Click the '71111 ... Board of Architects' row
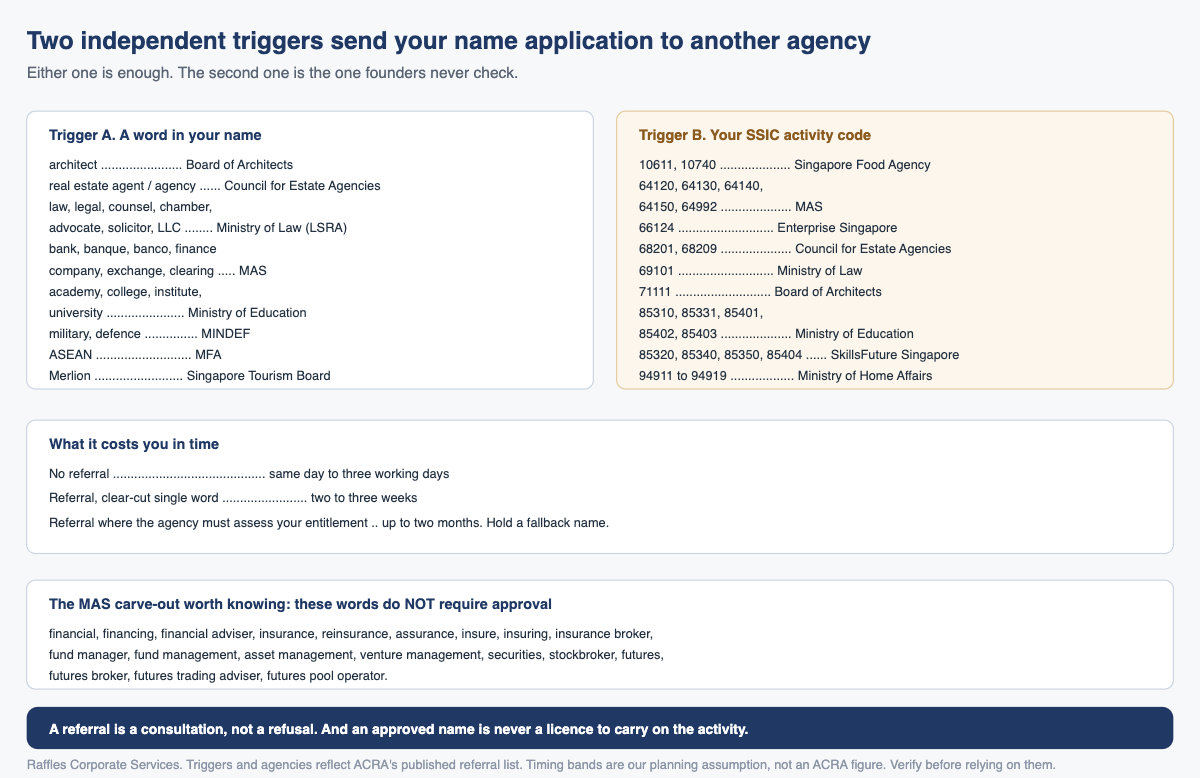 pos(761,291)
